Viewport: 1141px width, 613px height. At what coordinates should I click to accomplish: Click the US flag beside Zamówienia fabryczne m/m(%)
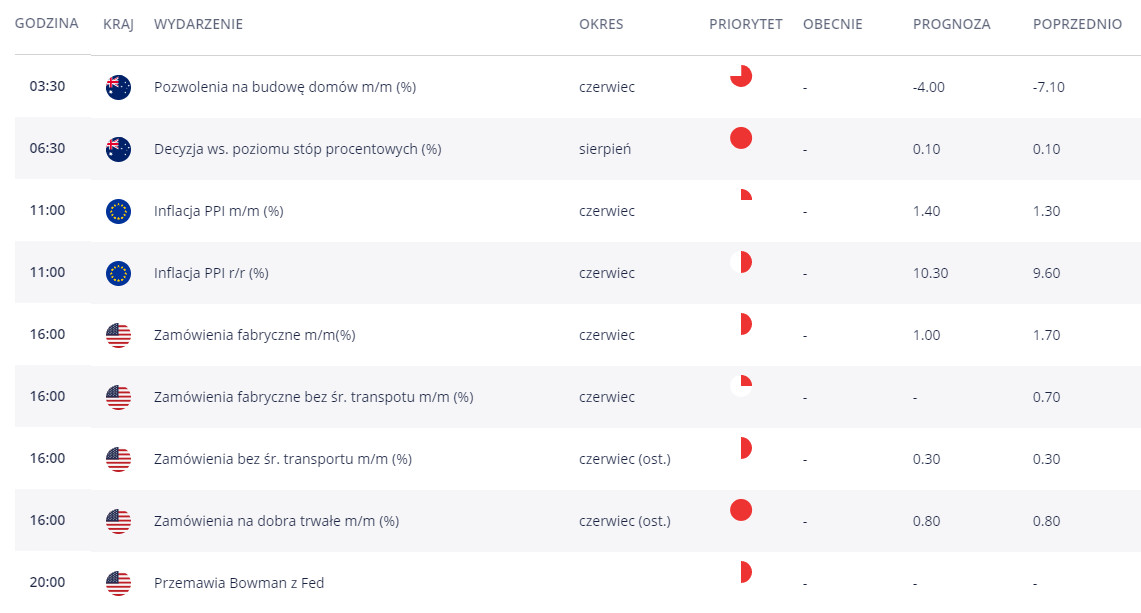click(119, 335)
